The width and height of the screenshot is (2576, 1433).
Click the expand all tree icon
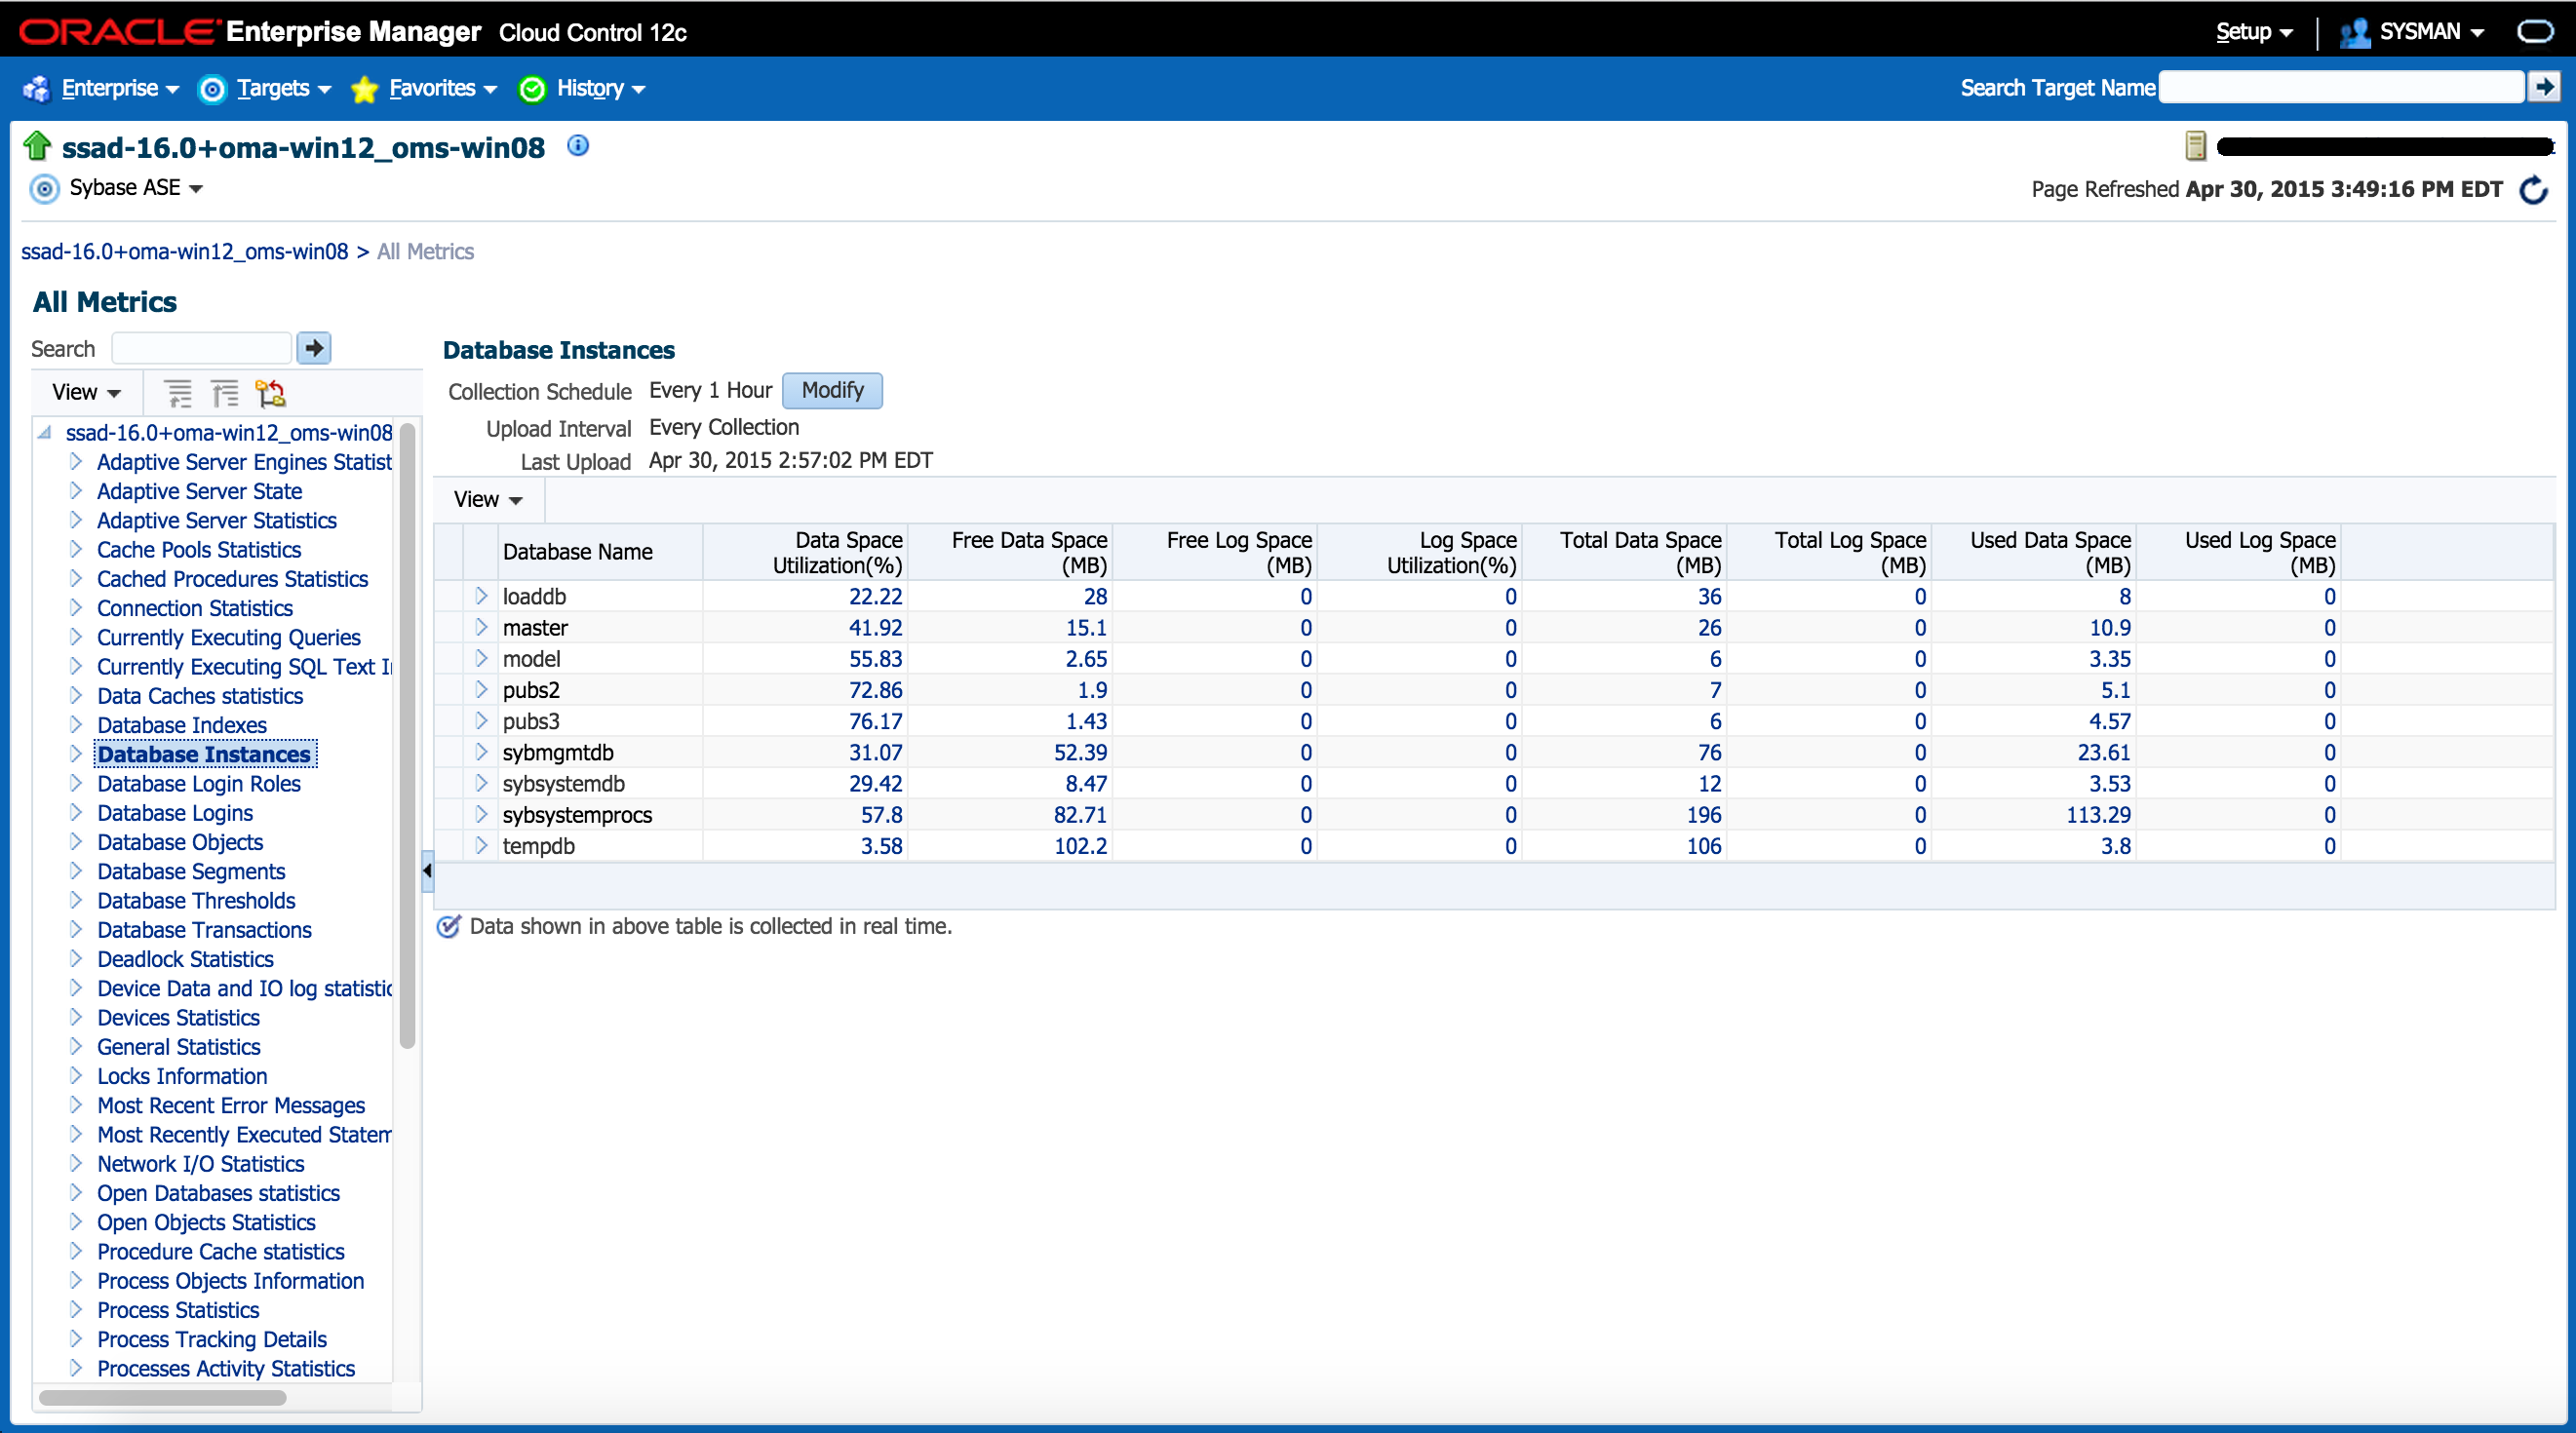tap(178, 393)
